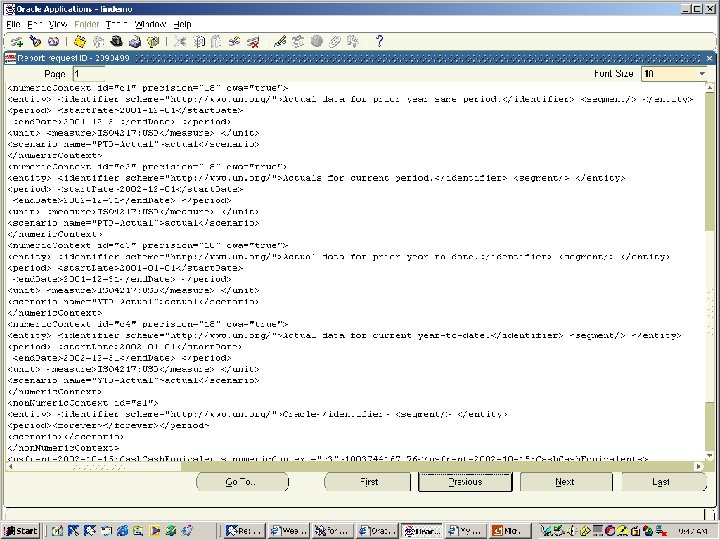Click the Copy toolbar icon
This screenshot has height=540, width=720.
click(198, 42)
